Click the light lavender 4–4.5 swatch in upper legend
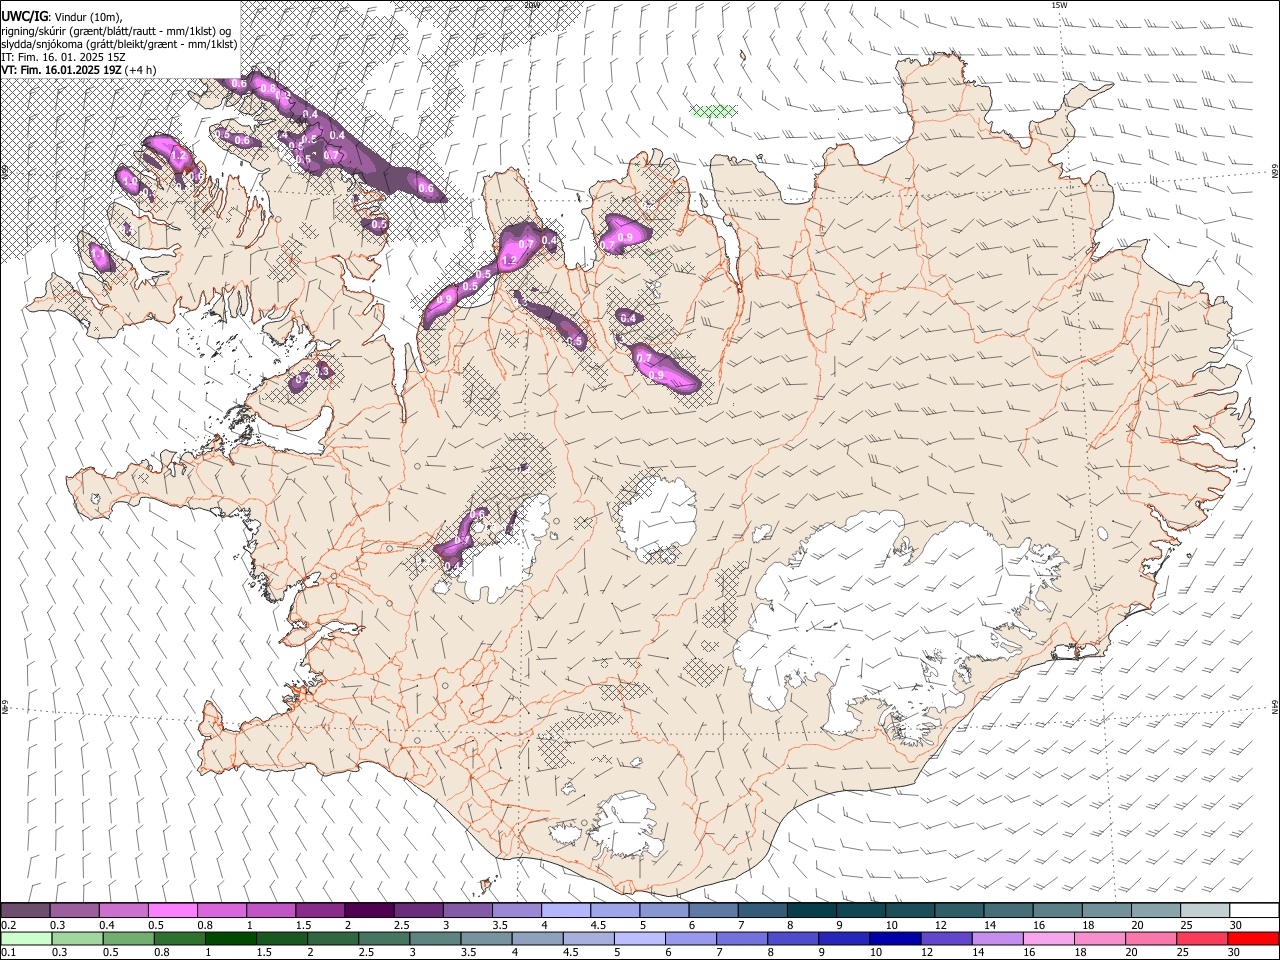 click(565, 911)
